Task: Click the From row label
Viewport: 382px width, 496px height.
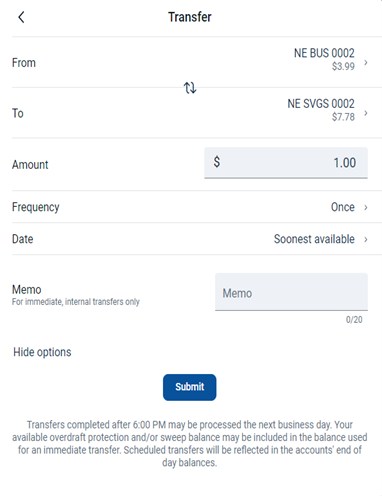Action: pos(24,63)
